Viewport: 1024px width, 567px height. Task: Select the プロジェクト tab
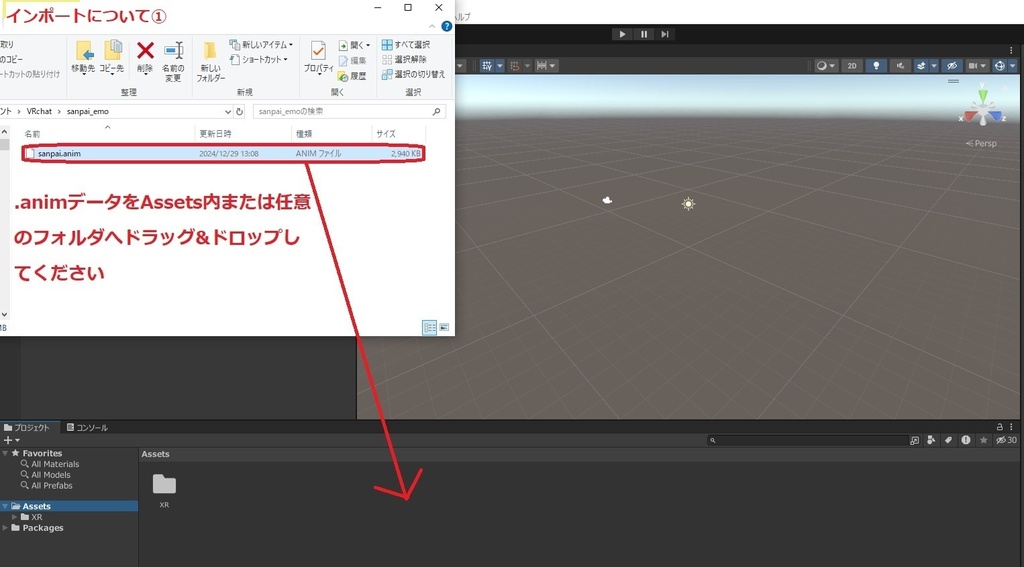pos(27,427)
